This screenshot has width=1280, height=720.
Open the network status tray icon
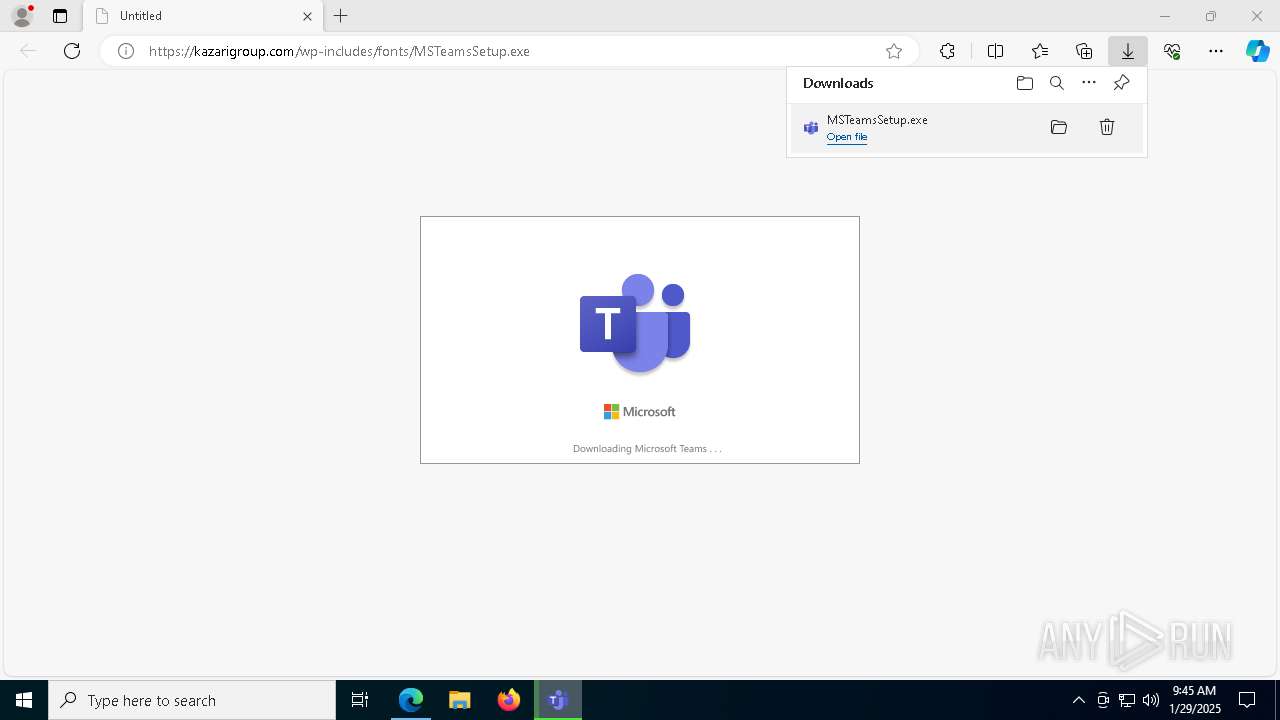pos(1127,700)
